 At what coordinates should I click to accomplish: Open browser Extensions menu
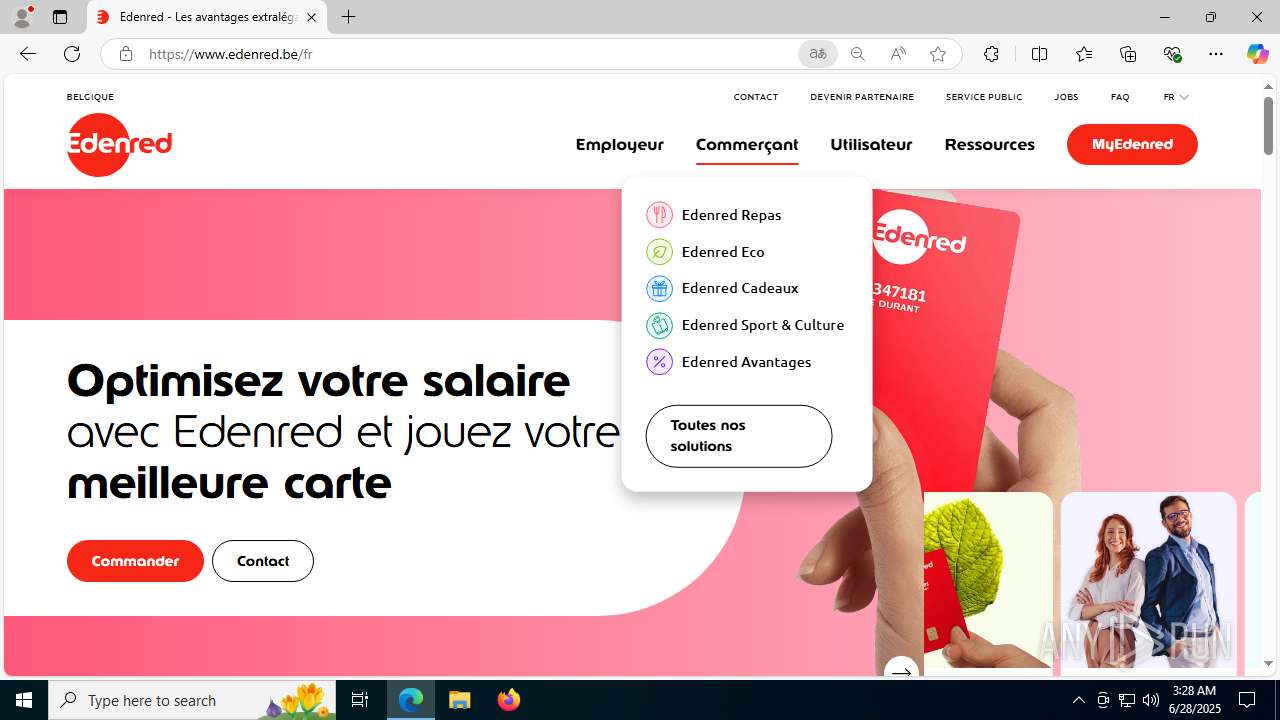pyautogui.click(x=991, y=54)
